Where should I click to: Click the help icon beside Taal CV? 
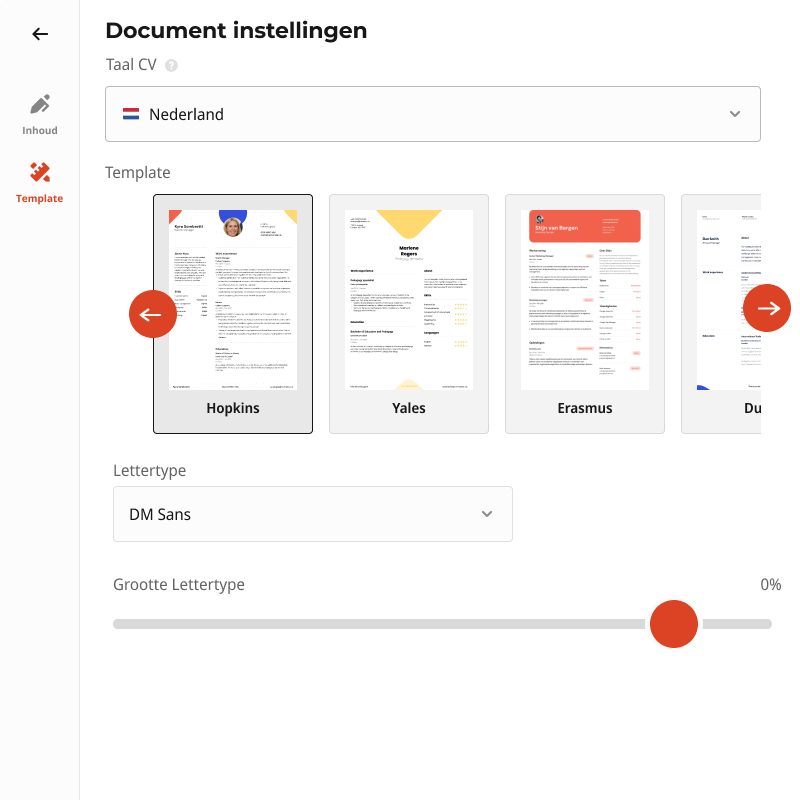(171, 65)
